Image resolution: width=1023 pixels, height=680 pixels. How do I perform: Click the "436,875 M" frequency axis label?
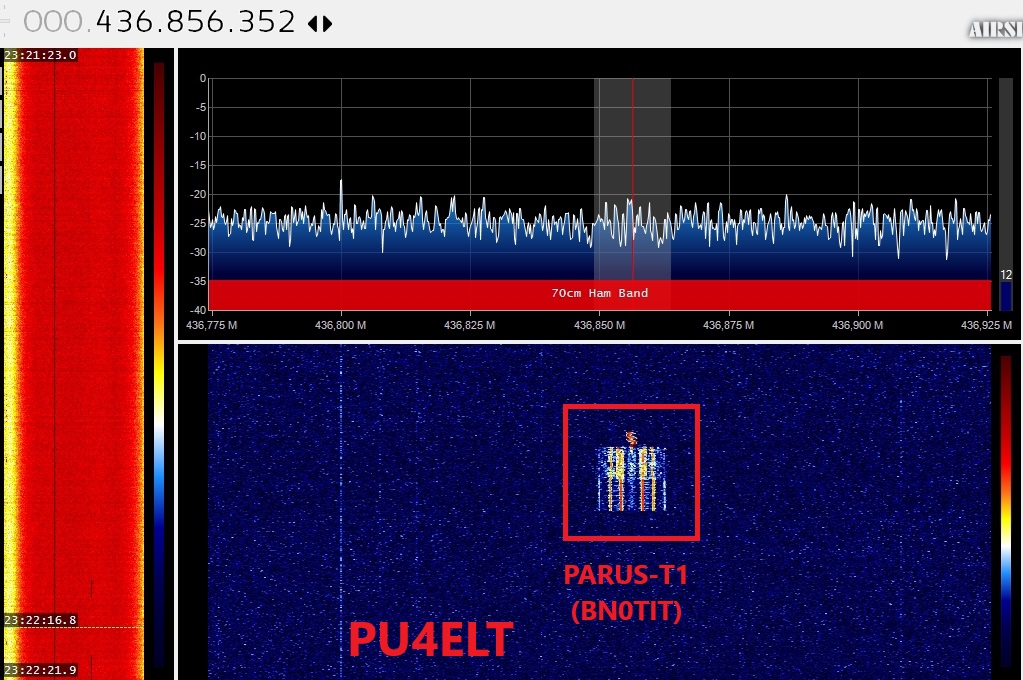pyautogui.click(x=728, y=325)
